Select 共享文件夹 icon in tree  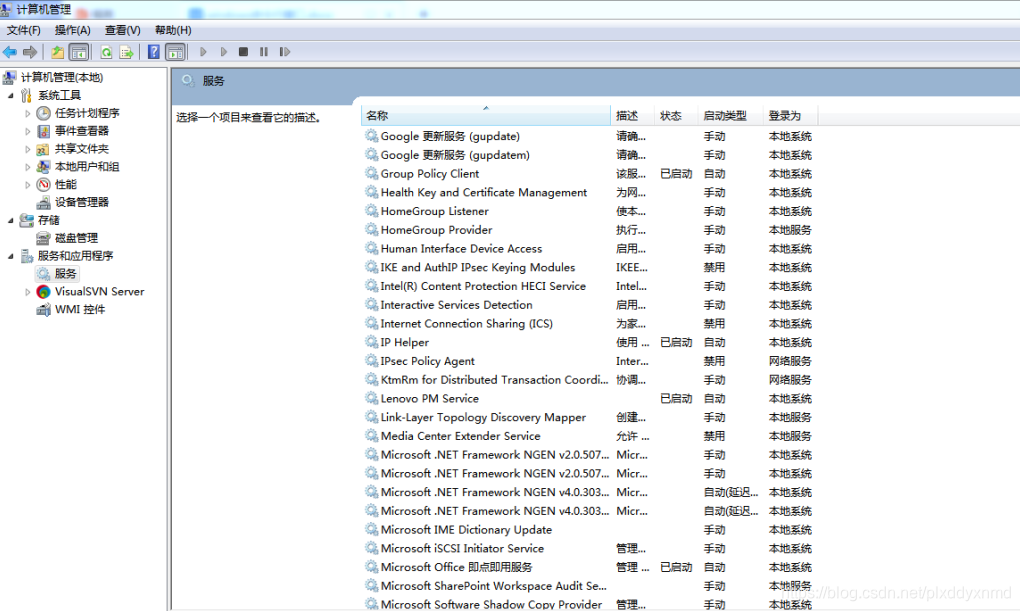click(44, 149)
